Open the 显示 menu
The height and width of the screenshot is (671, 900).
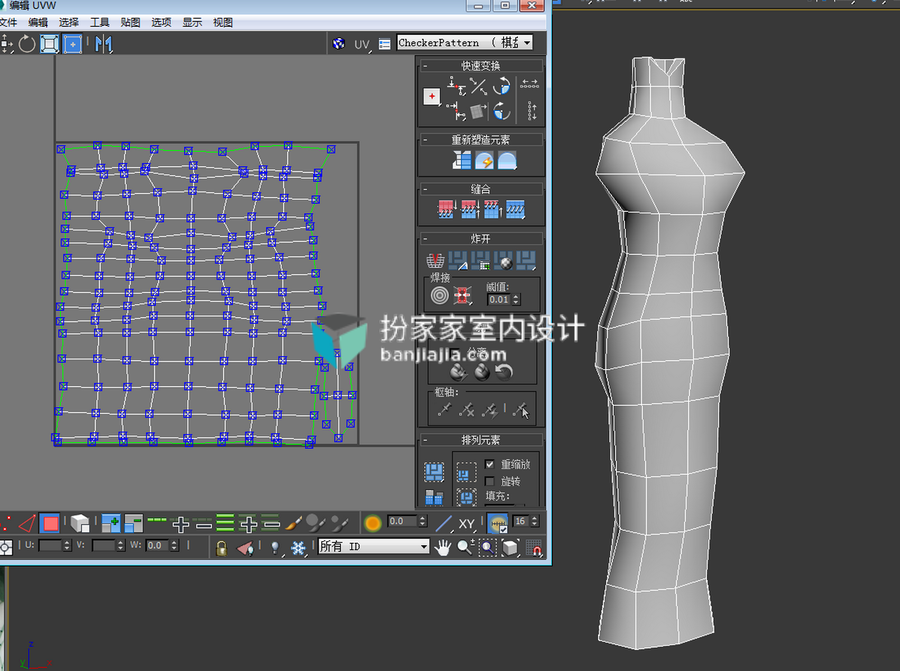[192, 22]
